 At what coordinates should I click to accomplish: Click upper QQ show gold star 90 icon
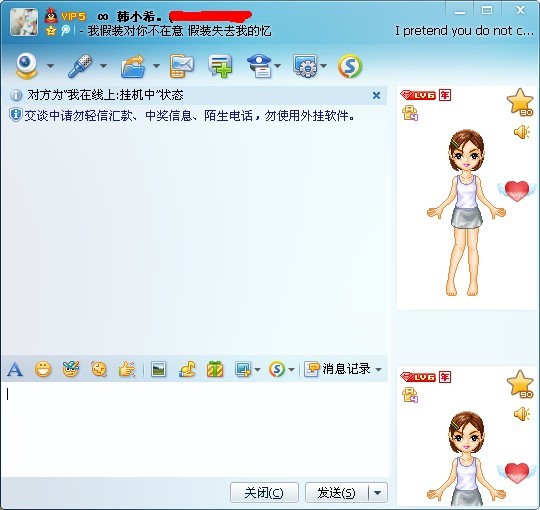tap(520, 102)
